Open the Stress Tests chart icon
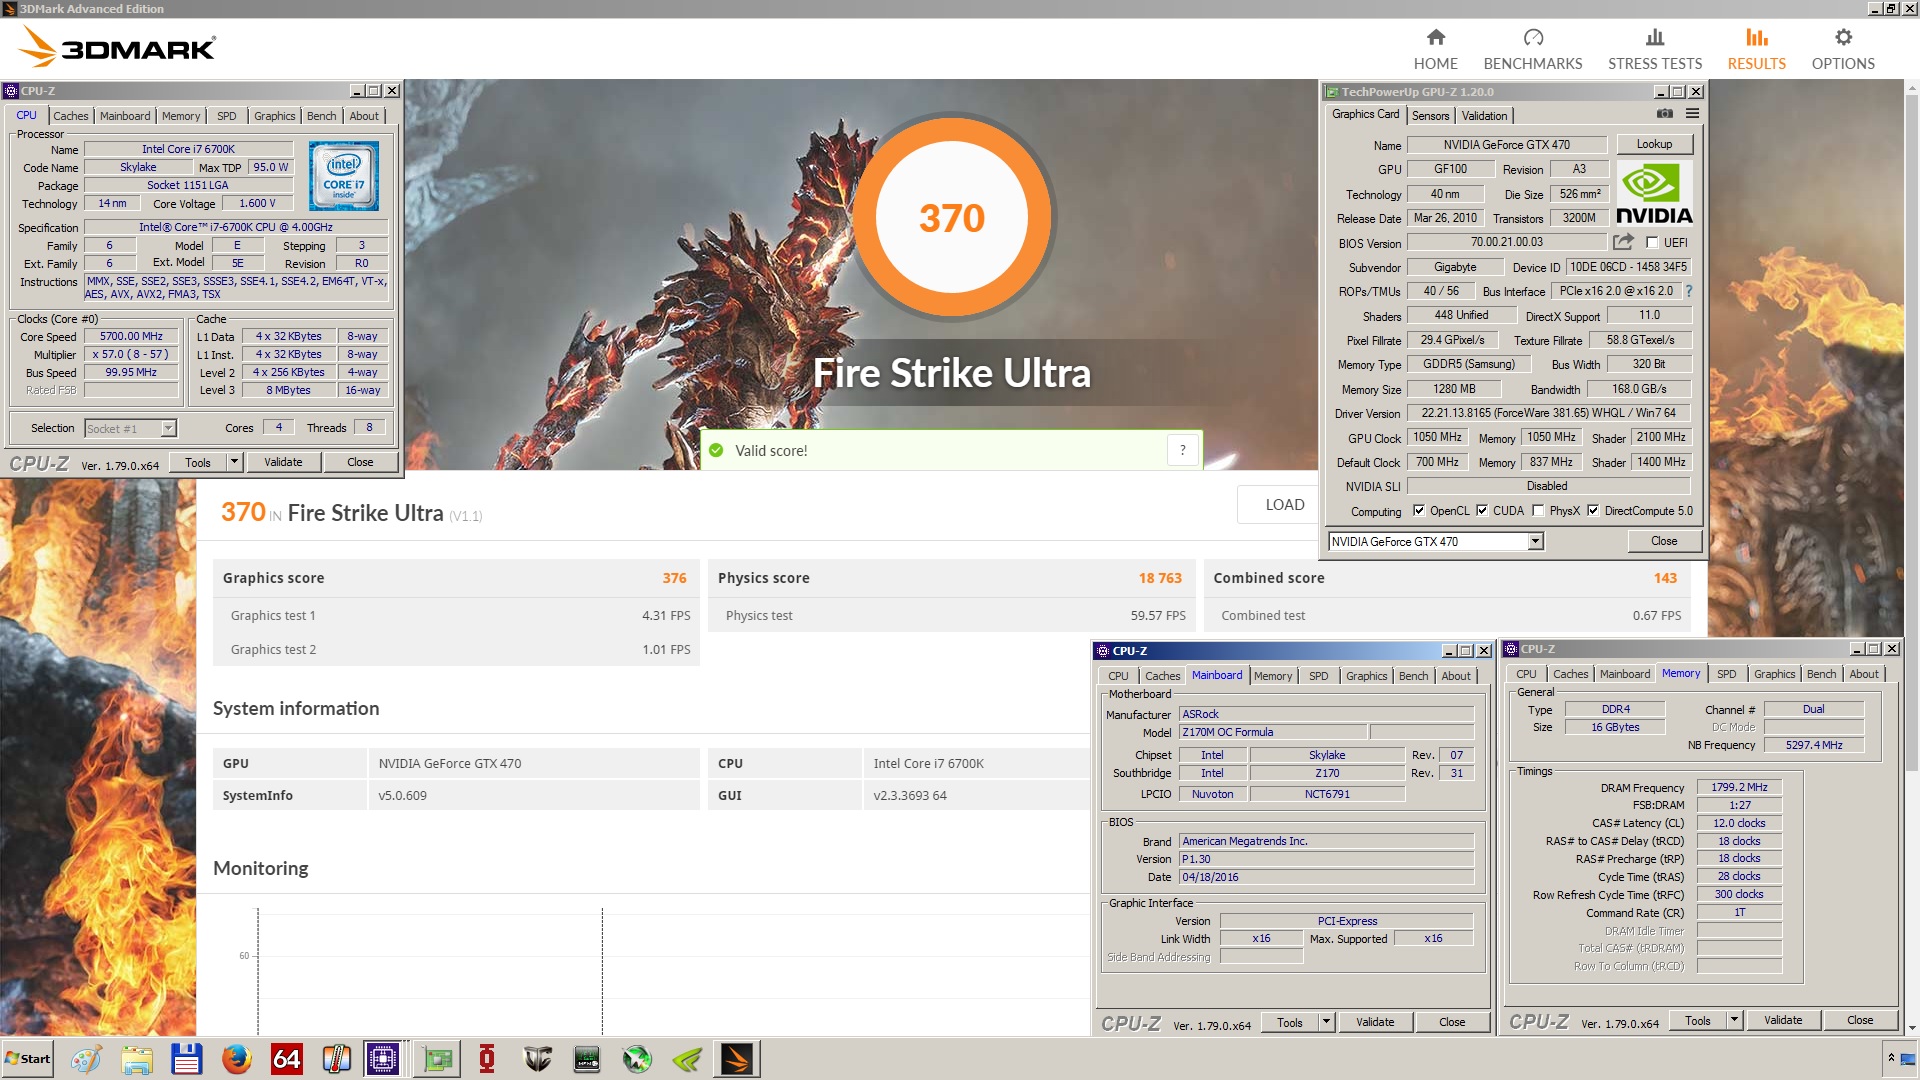Image resolution: width=1920 pixels, height=1080 pixels. [x=1655, y=38]
